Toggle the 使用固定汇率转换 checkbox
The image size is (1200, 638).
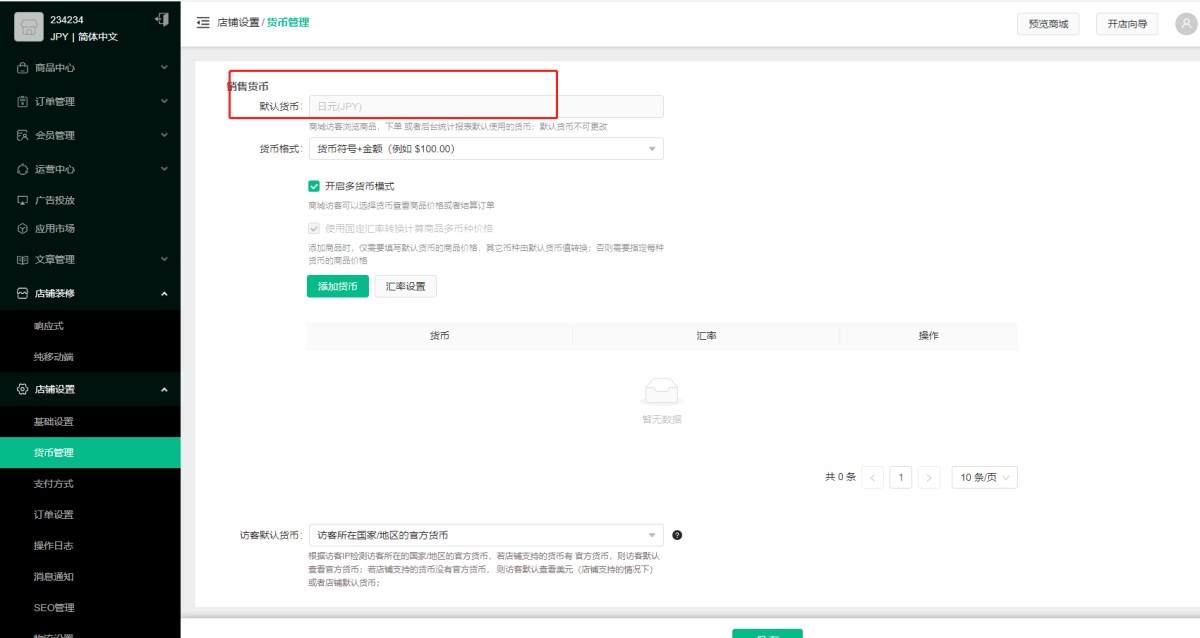pos(314,228)
